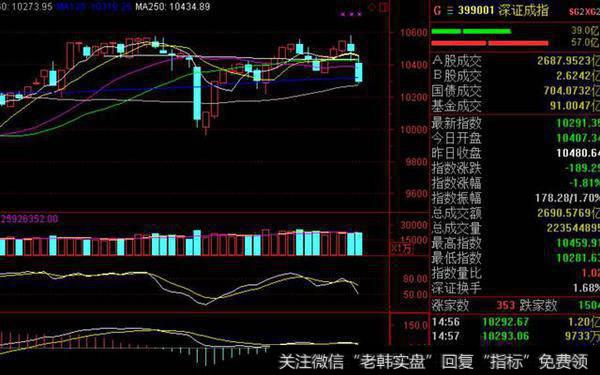Viewport: 600px width, 375px height.
Task: Click the 基金成交 label
Action: coord(457,106)
